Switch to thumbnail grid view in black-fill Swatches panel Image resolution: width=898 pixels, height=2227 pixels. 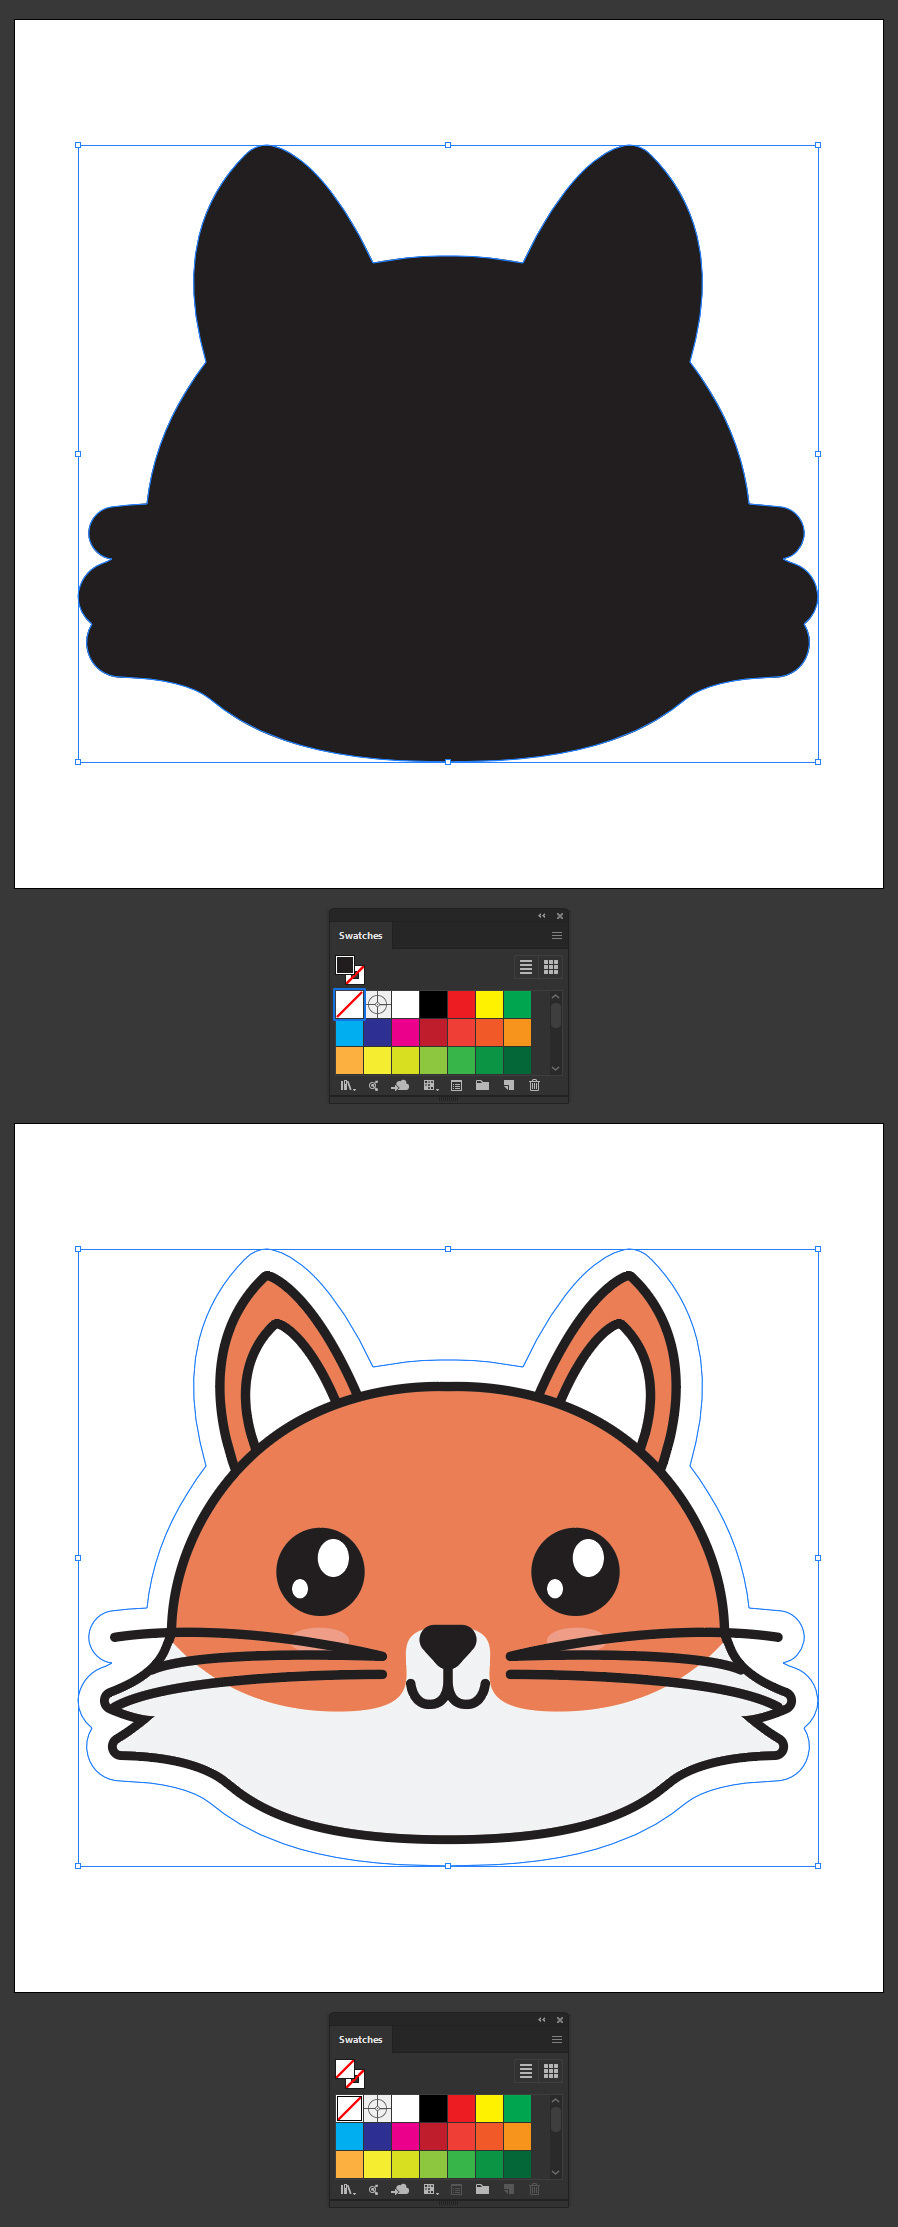[551, 967]
